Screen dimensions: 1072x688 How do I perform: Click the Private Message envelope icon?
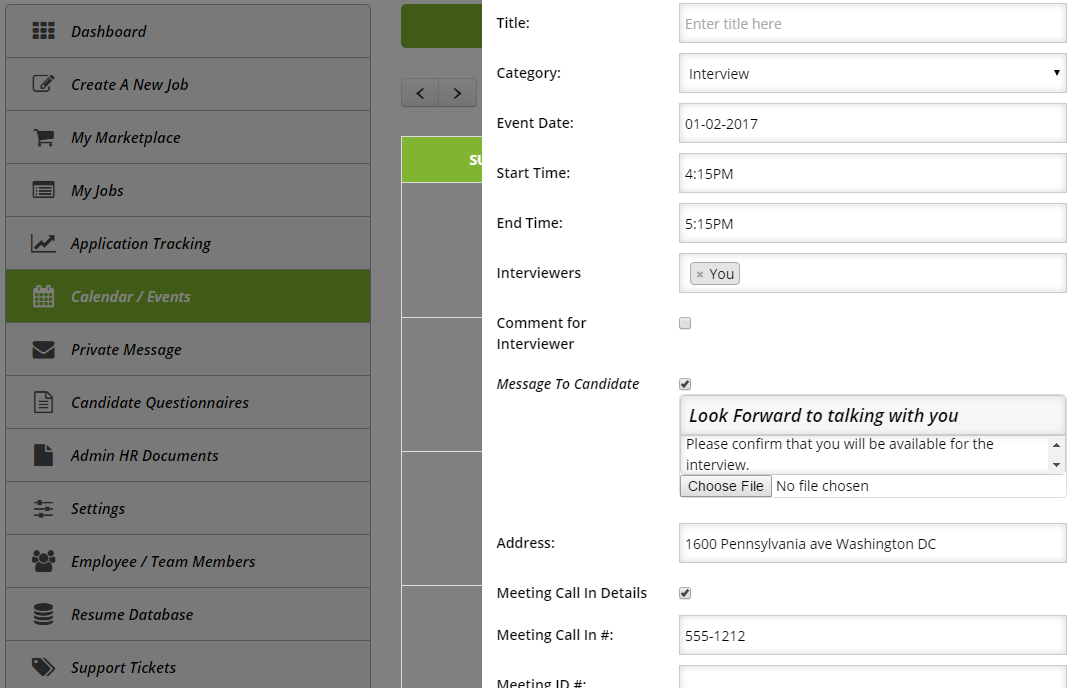pos(43,349)
